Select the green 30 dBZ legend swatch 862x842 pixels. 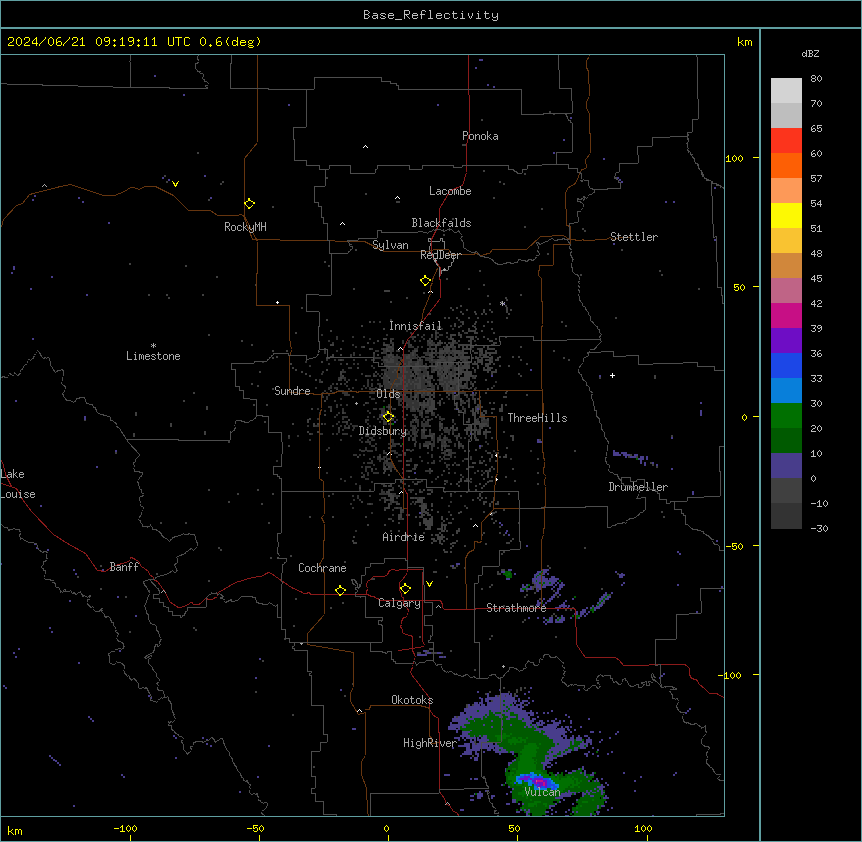(786, 416)
